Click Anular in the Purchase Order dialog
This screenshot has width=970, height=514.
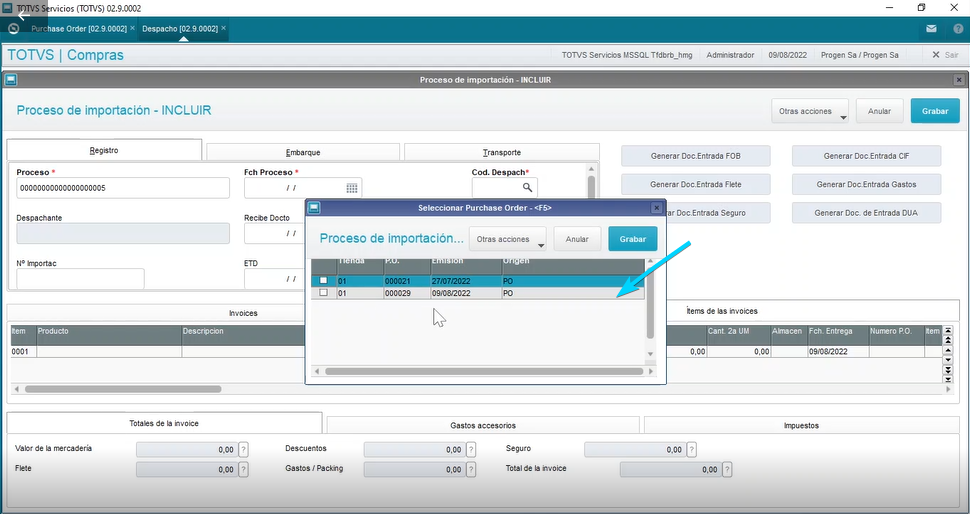point(577,239)
